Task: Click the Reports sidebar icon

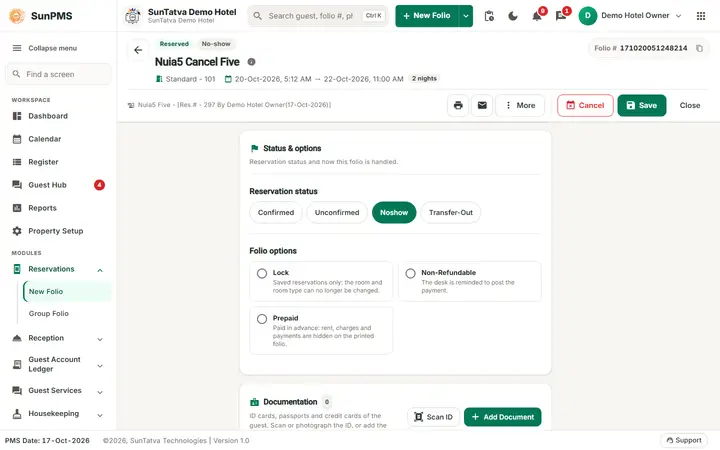Action: [x=17, y=208]
